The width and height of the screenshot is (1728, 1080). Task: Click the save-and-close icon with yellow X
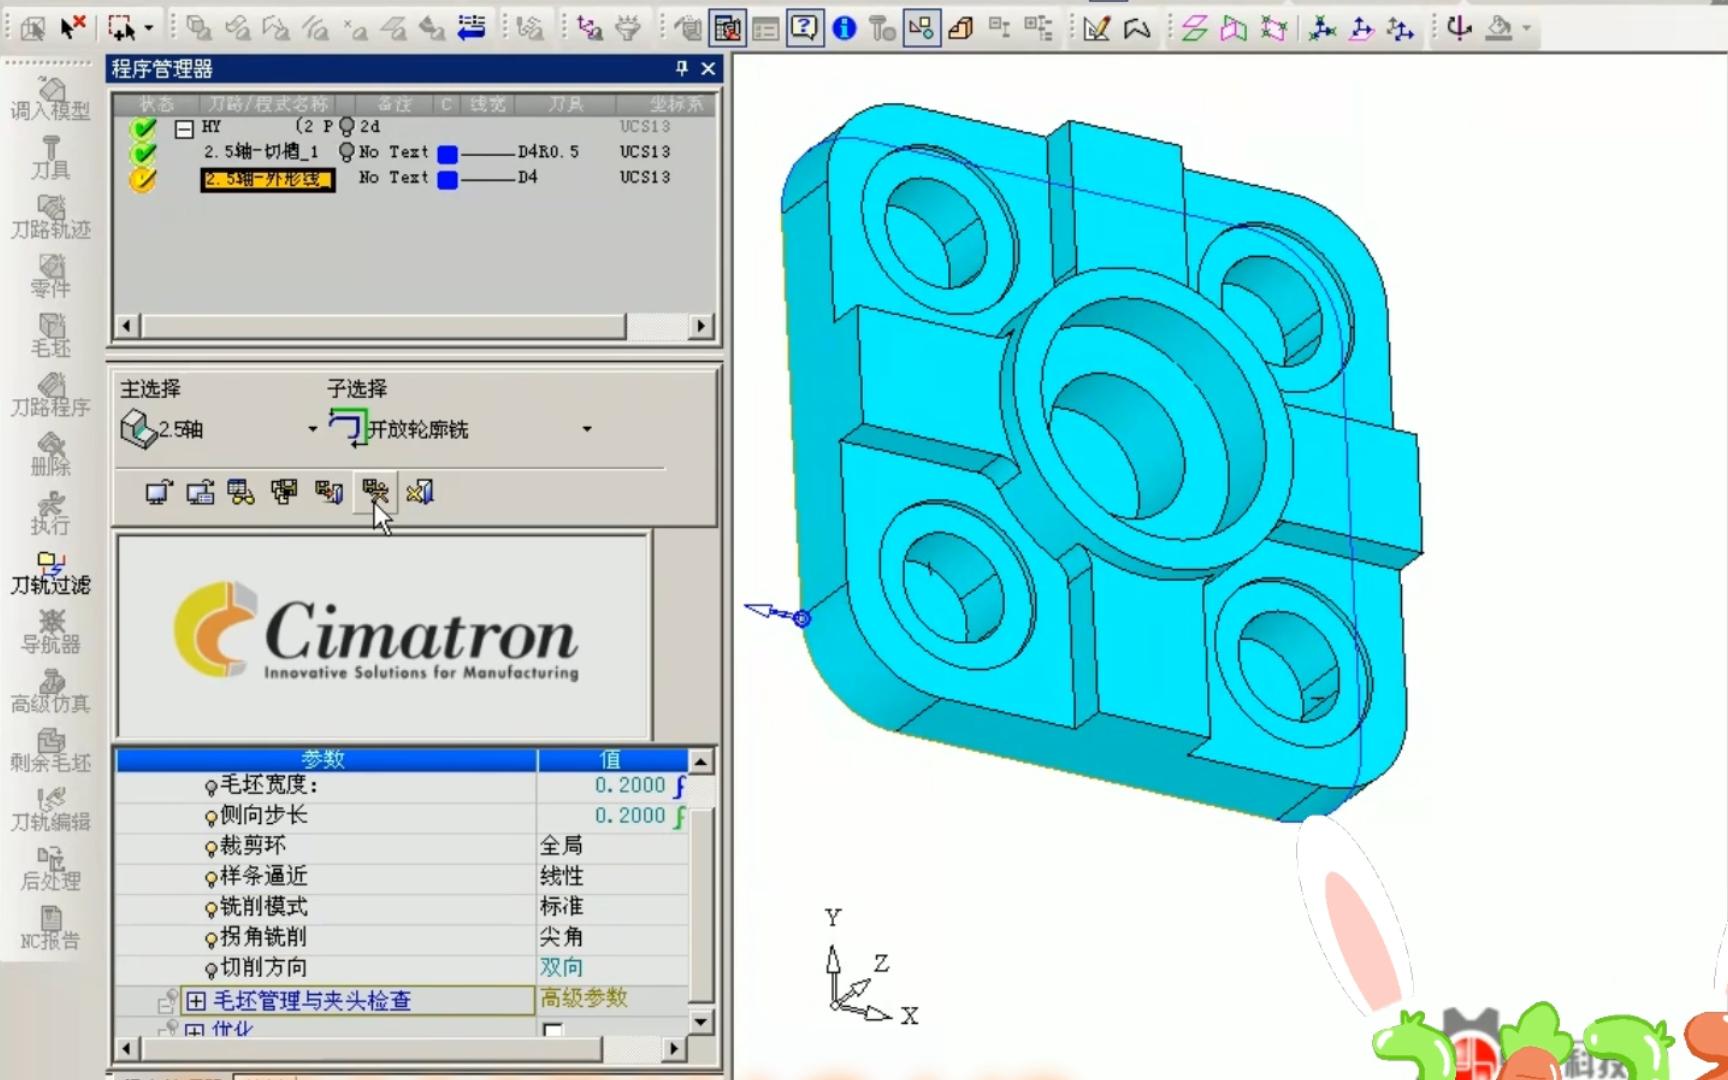click(420, 491)
